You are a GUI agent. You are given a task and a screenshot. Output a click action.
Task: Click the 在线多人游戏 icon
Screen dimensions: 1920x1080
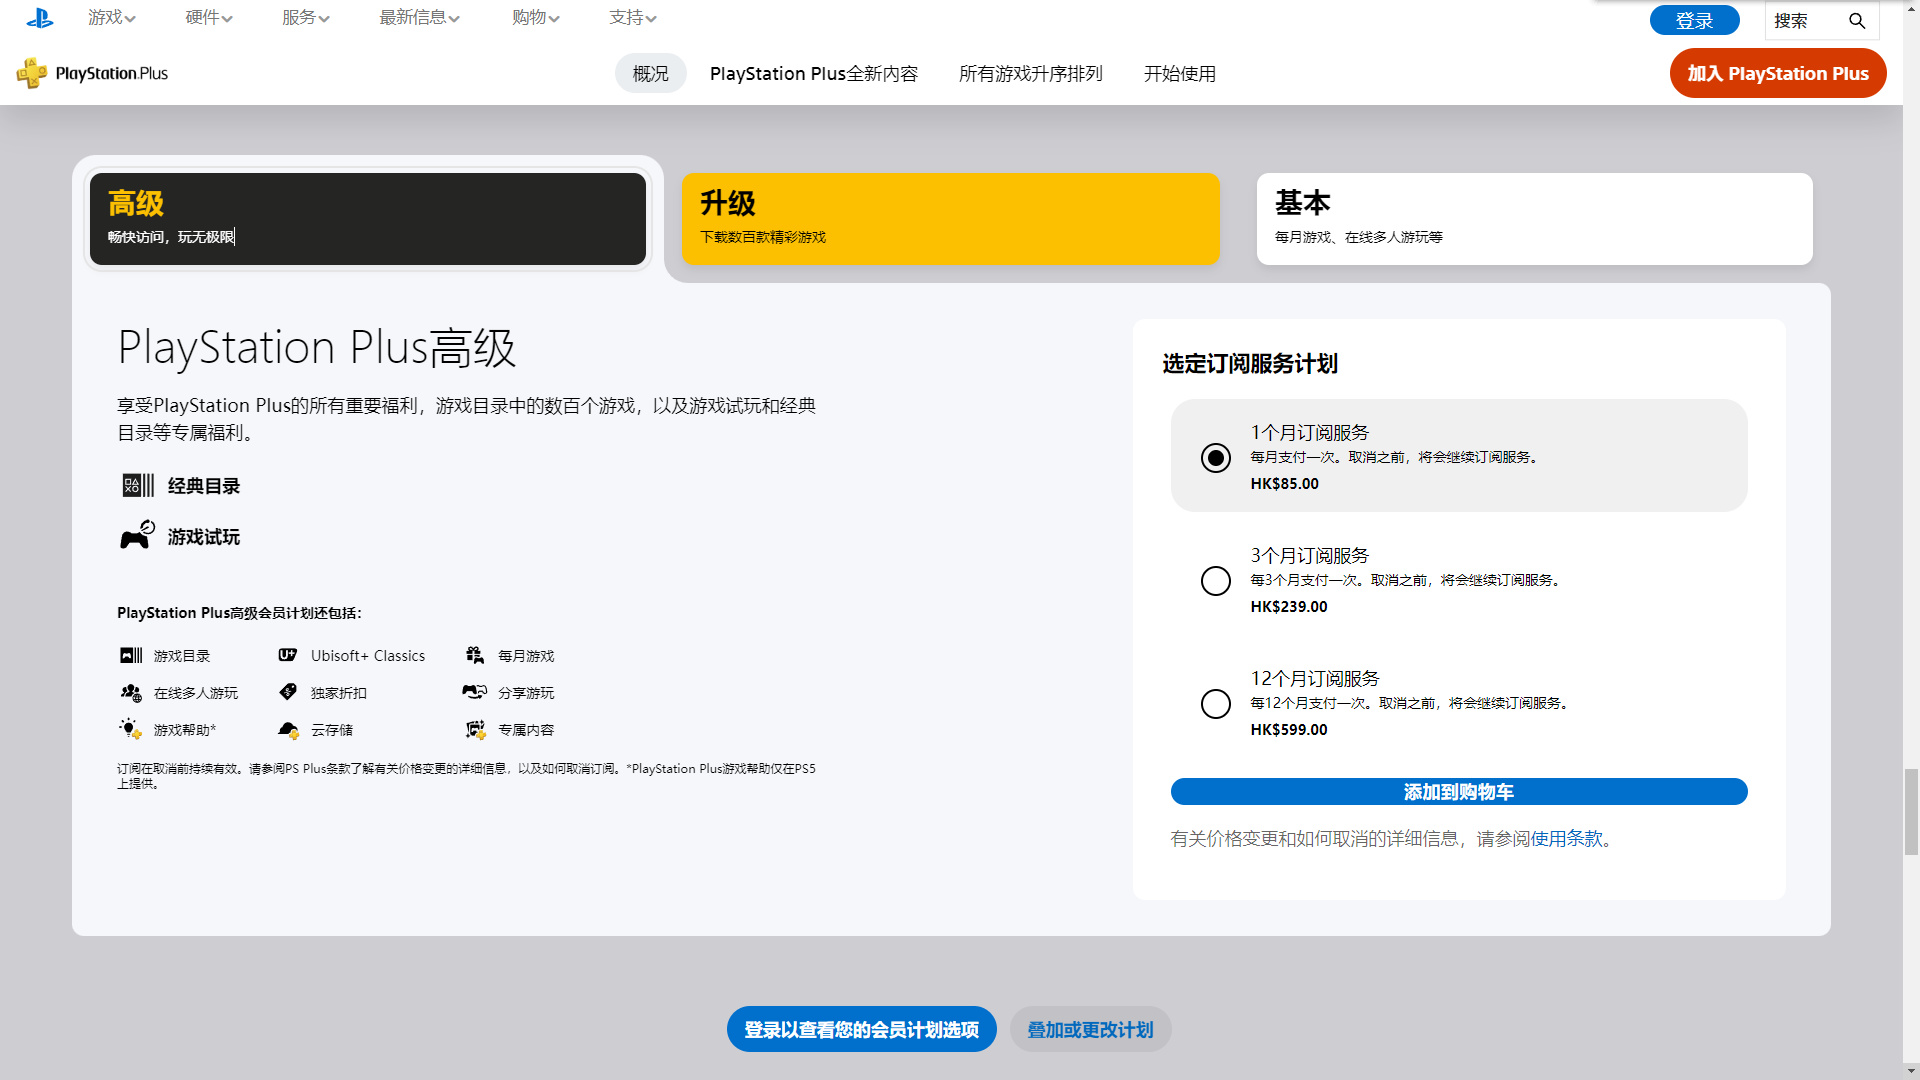tap(132, 692)
